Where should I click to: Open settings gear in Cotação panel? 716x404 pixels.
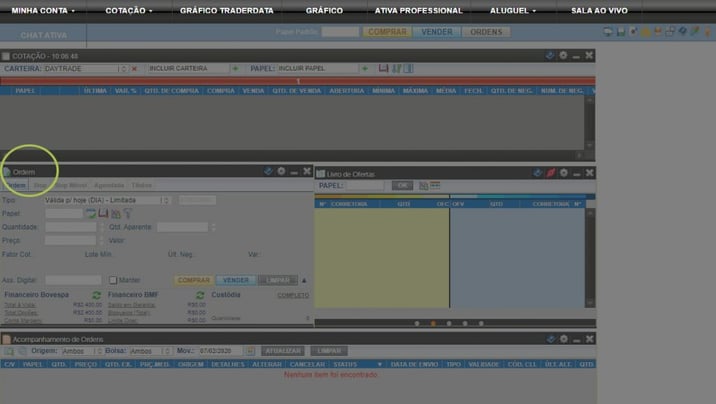pos(563,56)
